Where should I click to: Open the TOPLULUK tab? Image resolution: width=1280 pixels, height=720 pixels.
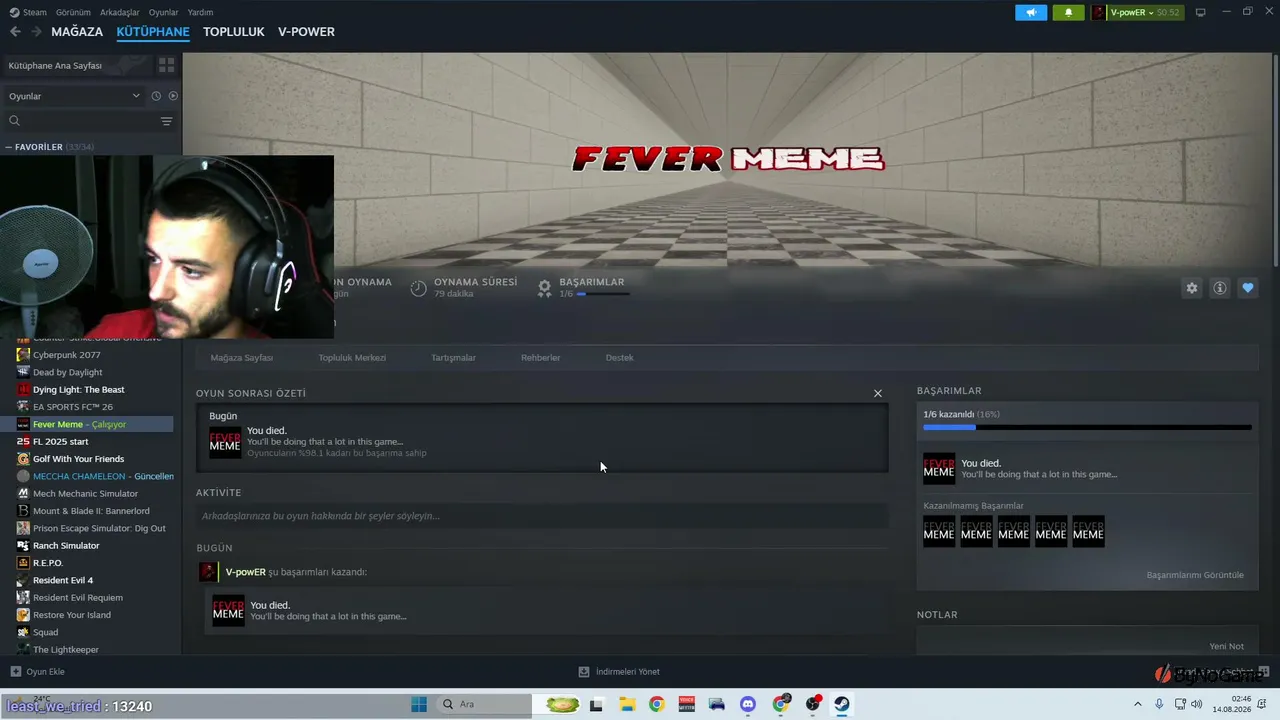(x=234, y=32)
